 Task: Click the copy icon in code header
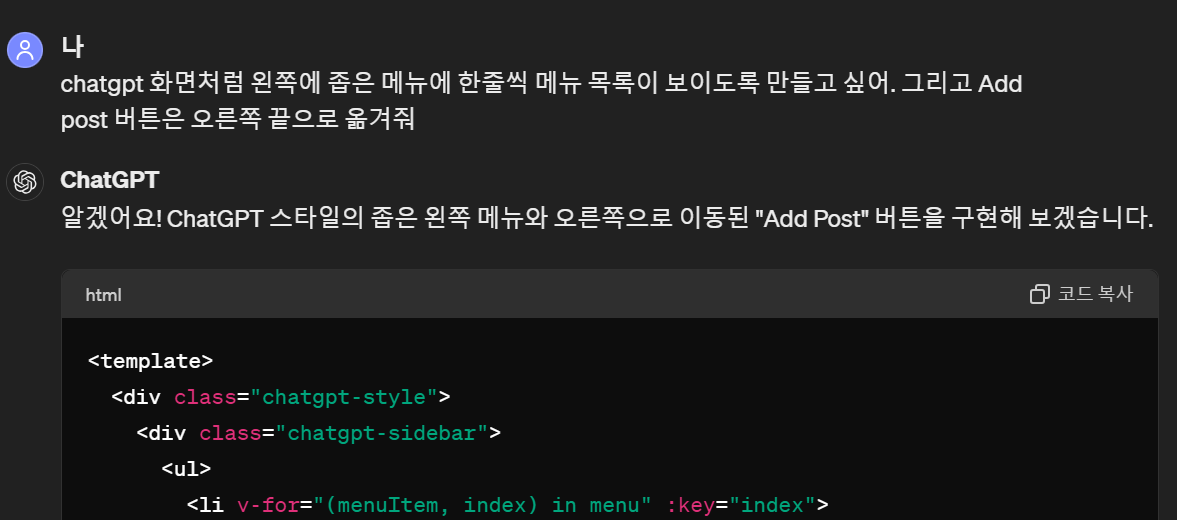coord(1040,294)
